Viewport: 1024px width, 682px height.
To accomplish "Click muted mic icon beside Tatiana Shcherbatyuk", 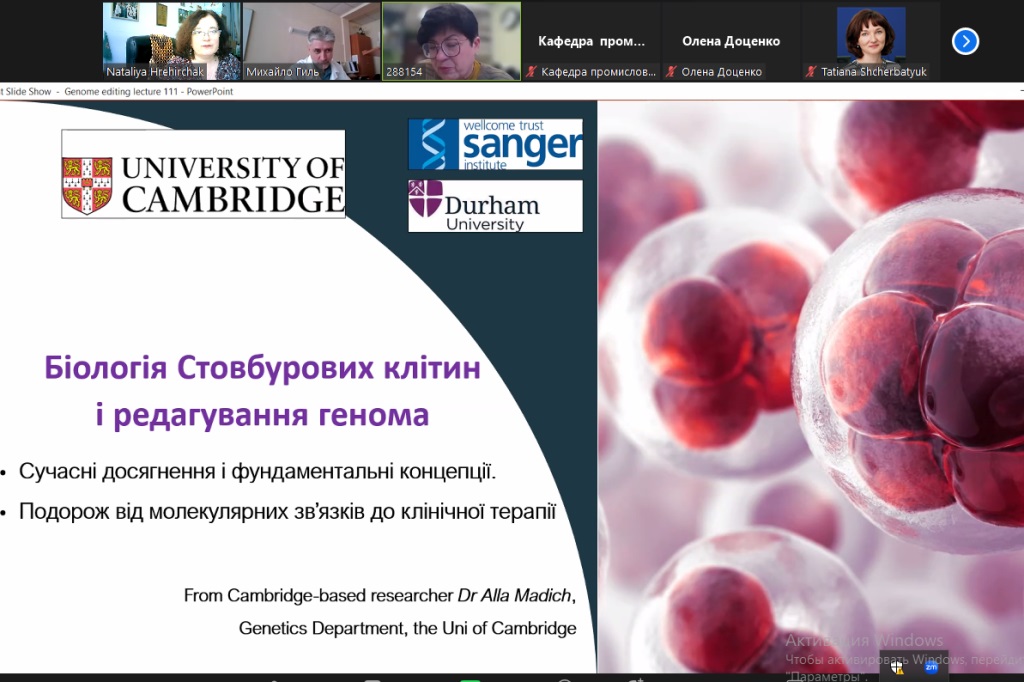I will (x=812, y=72).
